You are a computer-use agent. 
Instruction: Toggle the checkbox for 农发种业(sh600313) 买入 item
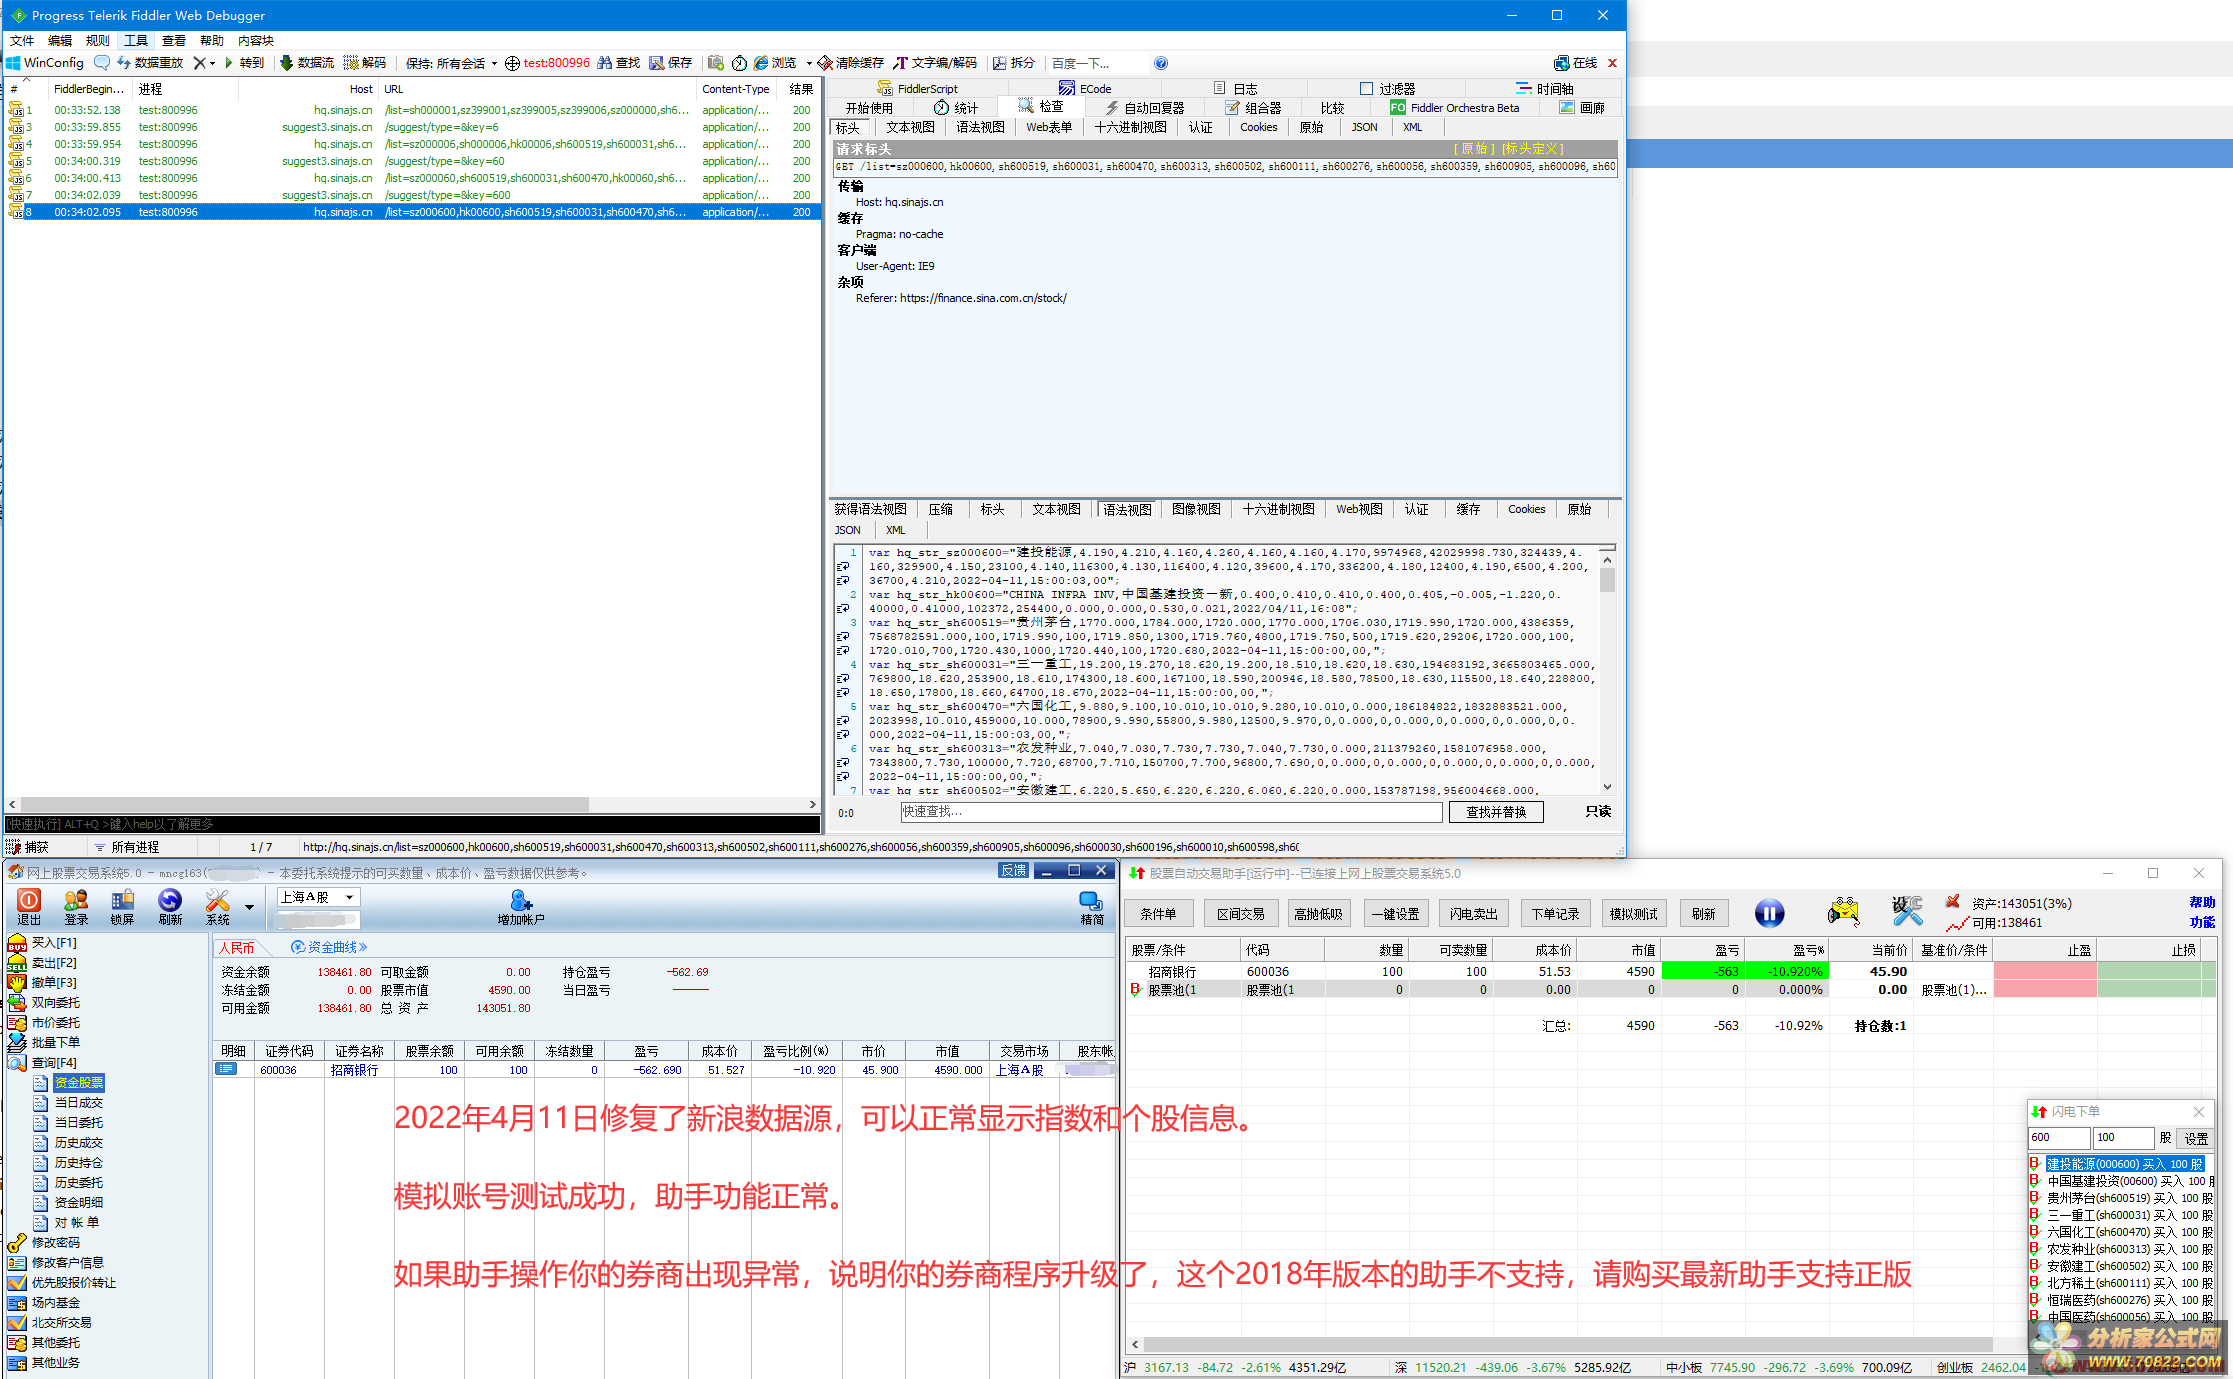pos(2034,1248)
